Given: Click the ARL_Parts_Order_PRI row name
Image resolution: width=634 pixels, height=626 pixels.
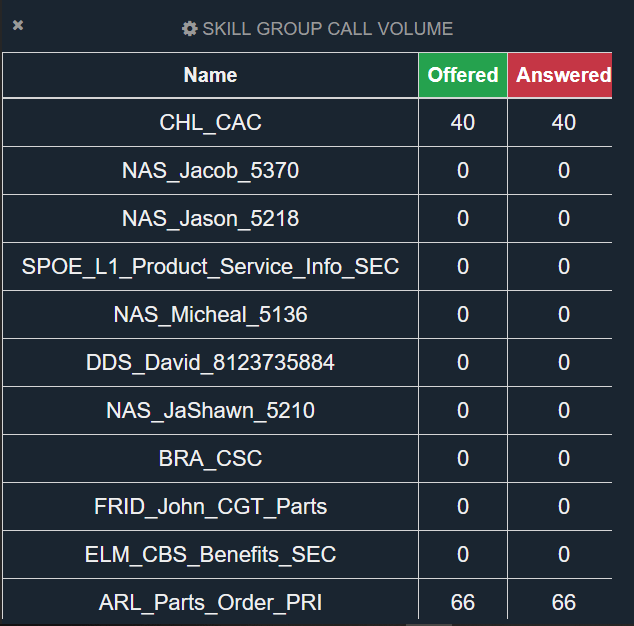Looking at the screenshot, I should pyautogui.click(x=210, y=603).
